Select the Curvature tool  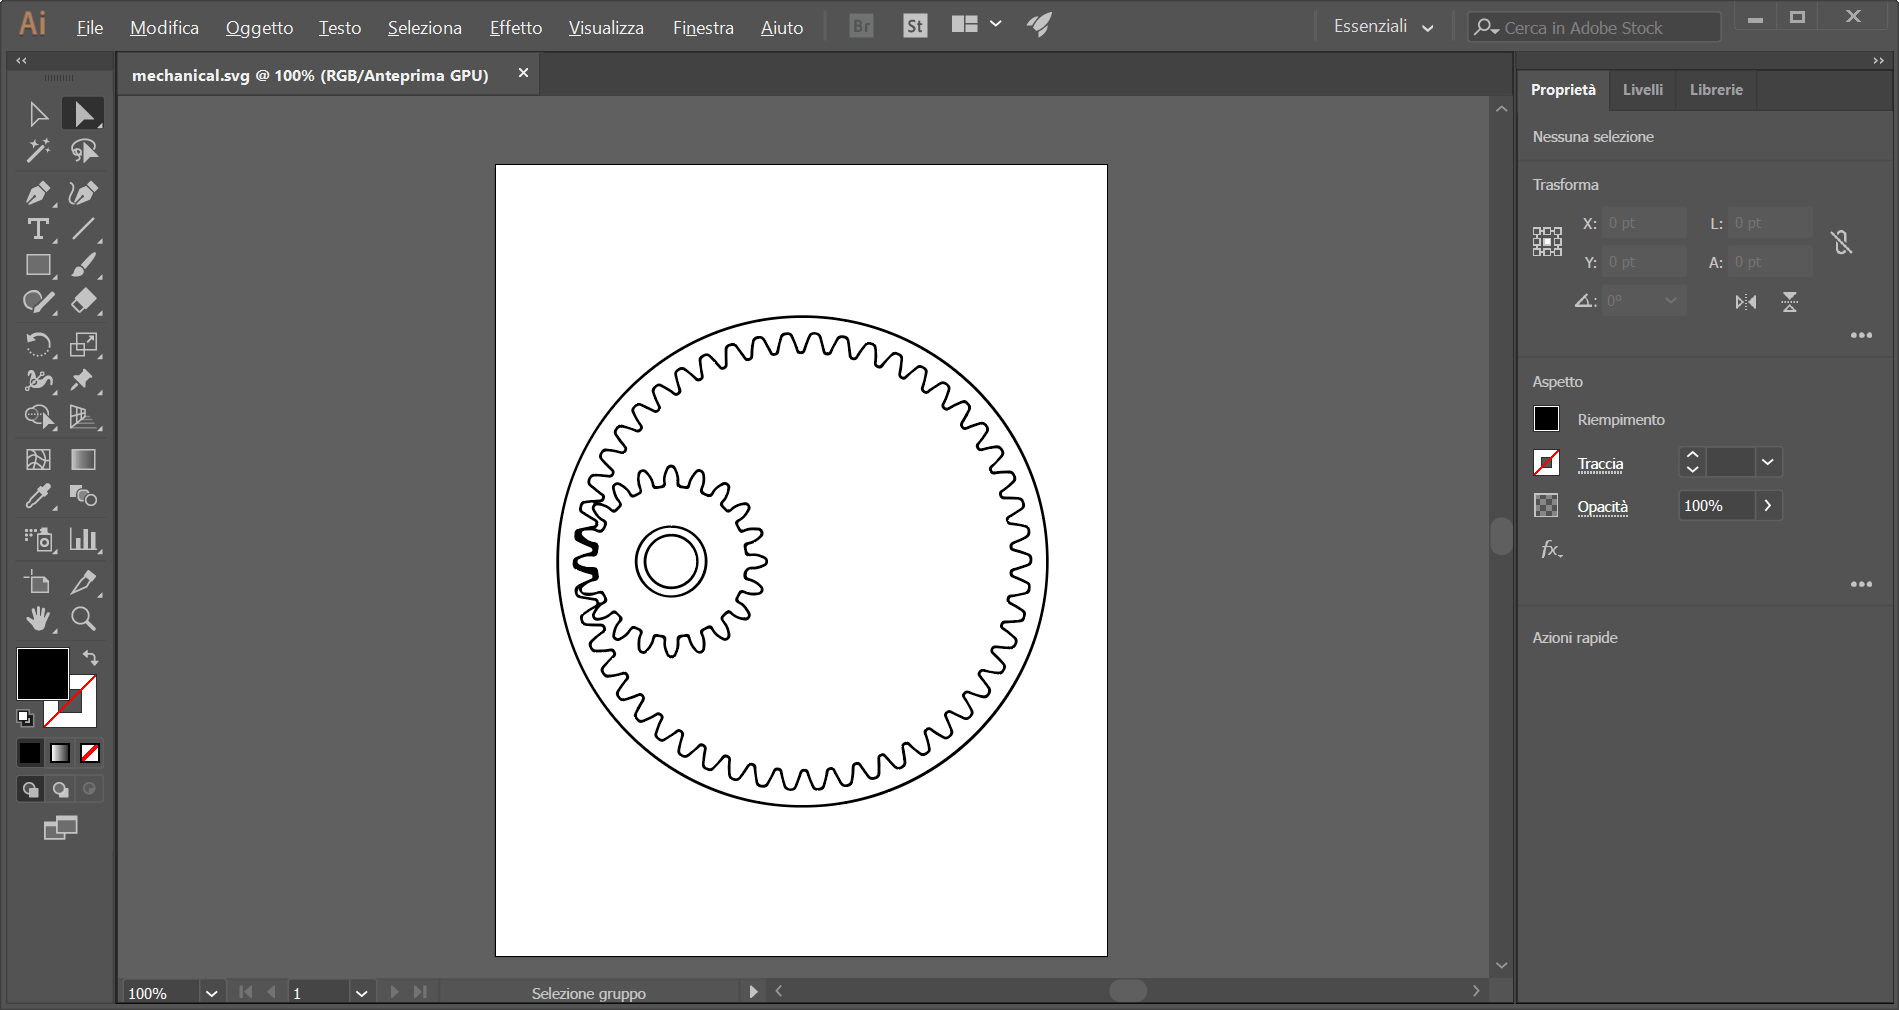pos(84,193)
